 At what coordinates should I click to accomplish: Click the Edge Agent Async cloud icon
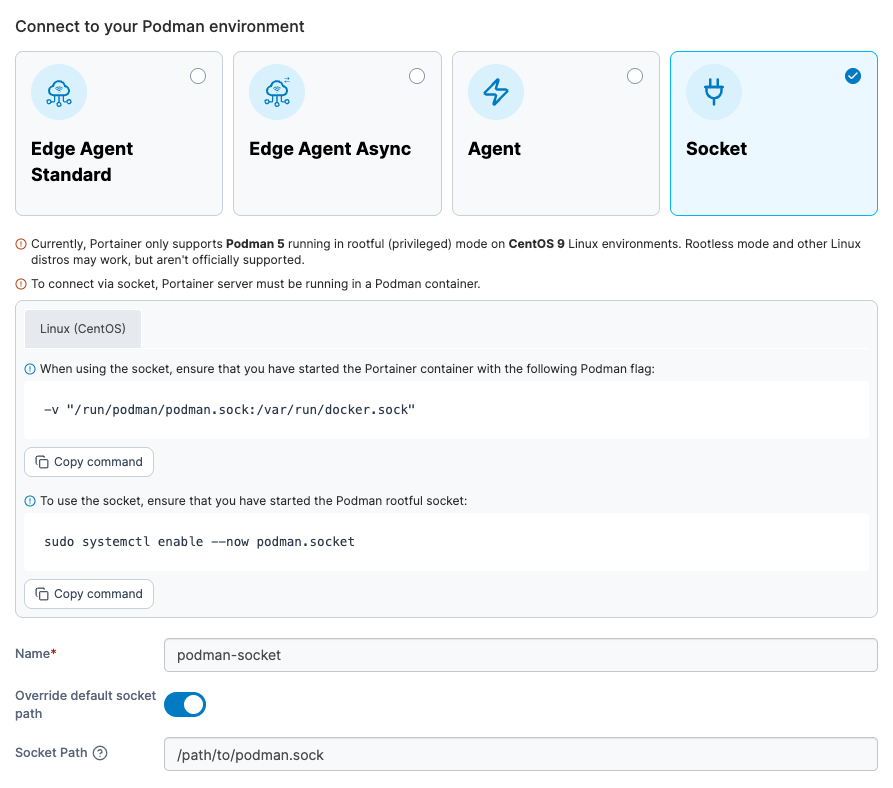coord(277,93)
